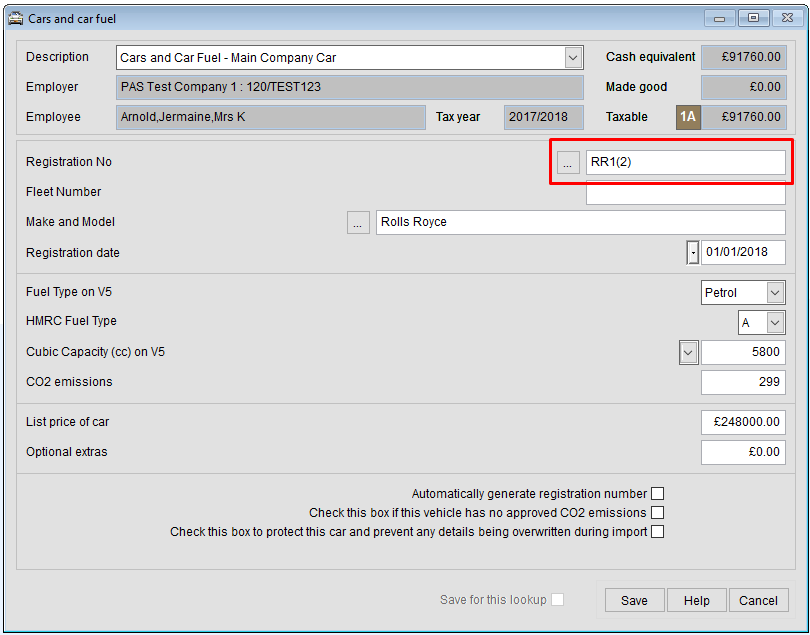
Task: Click the List price of car label
Action: click(x=68, y=422)
